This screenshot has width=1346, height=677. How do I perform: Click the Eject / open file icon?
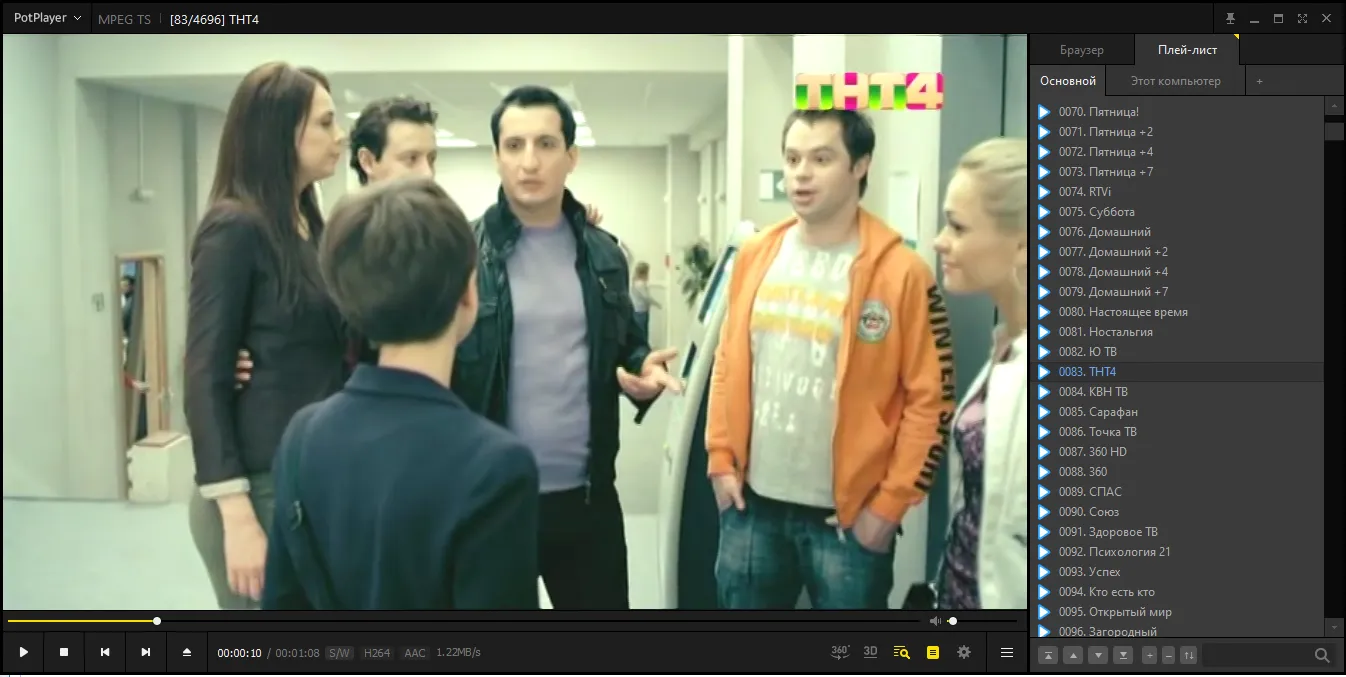click(187, 652)
